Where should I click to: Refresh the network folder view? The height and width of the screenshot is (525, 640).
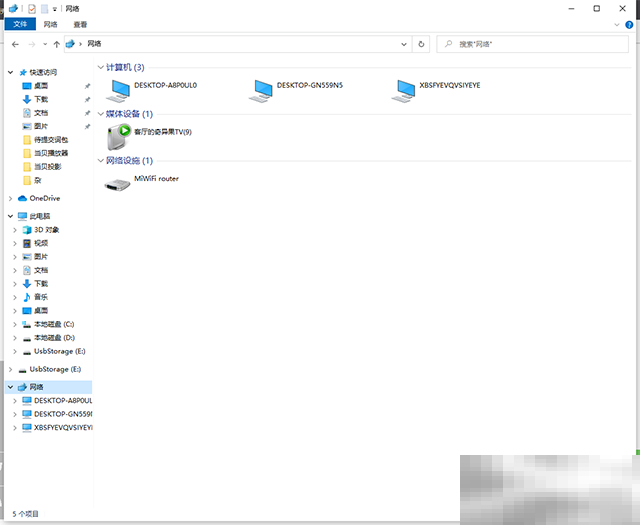[421, 44]
